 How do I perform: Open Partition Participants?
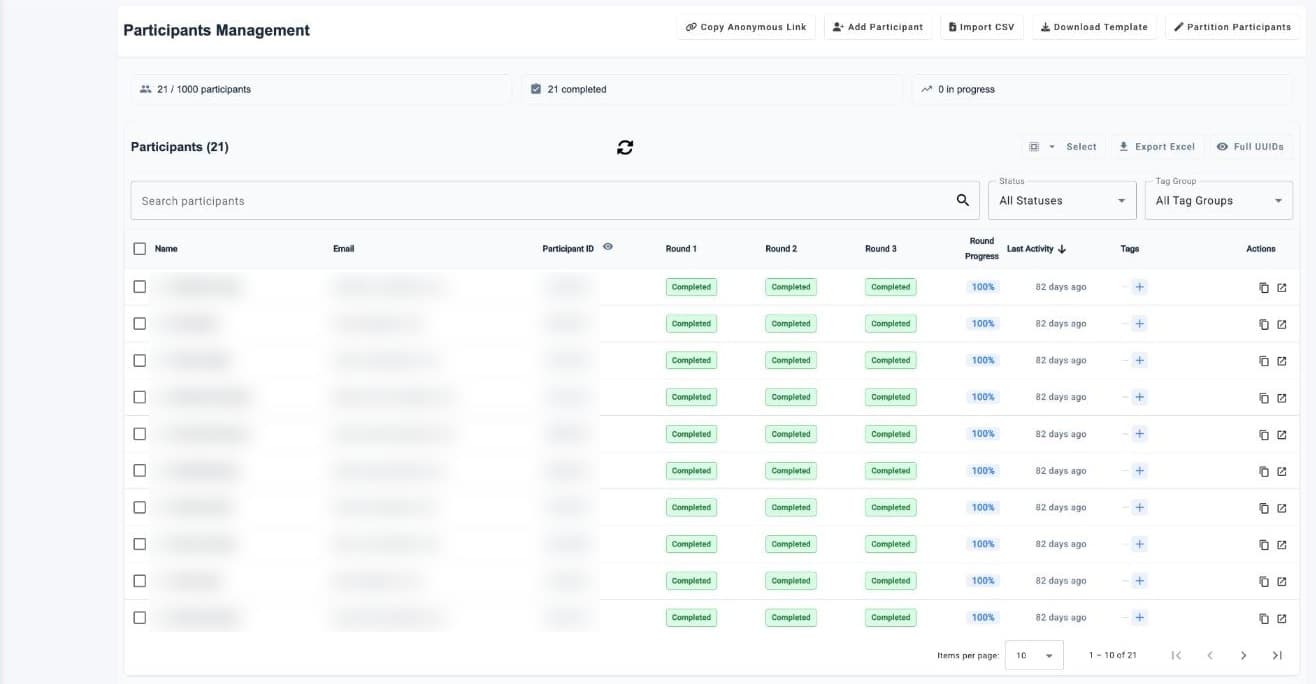tap(1232, 27)
